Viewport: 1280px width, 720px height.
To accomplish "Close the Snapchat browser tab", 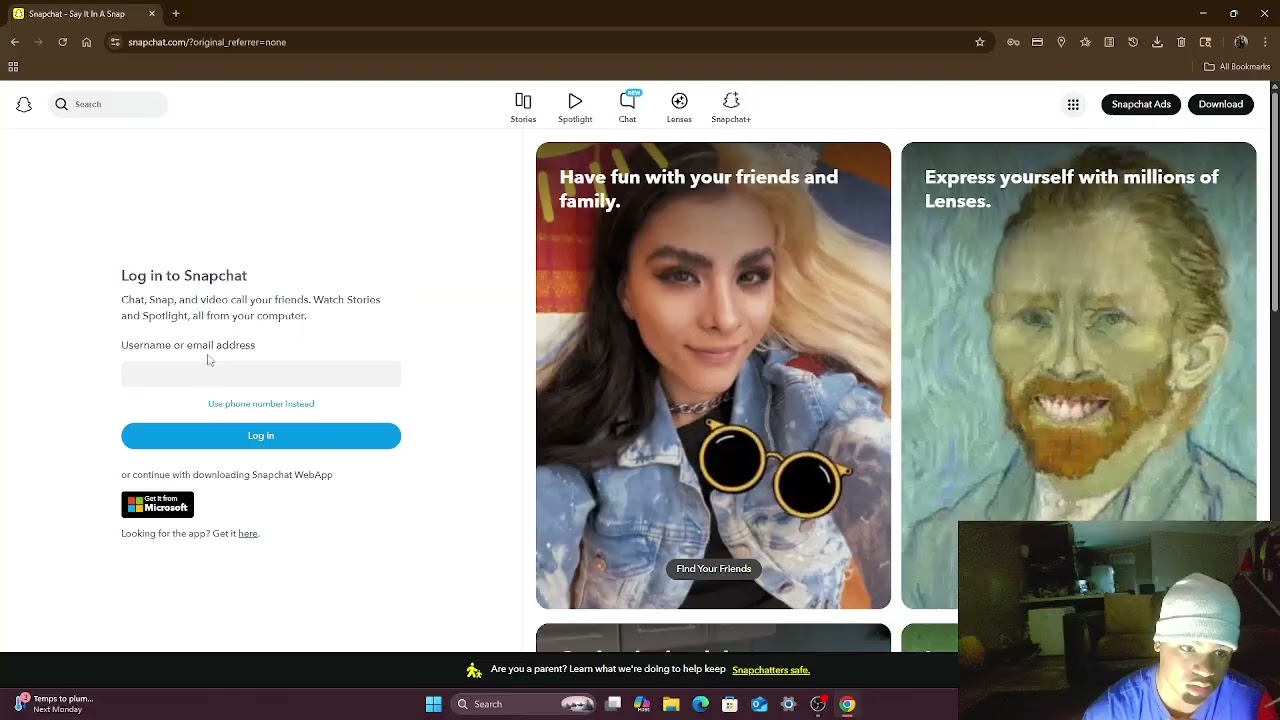I will coord(152,14).
